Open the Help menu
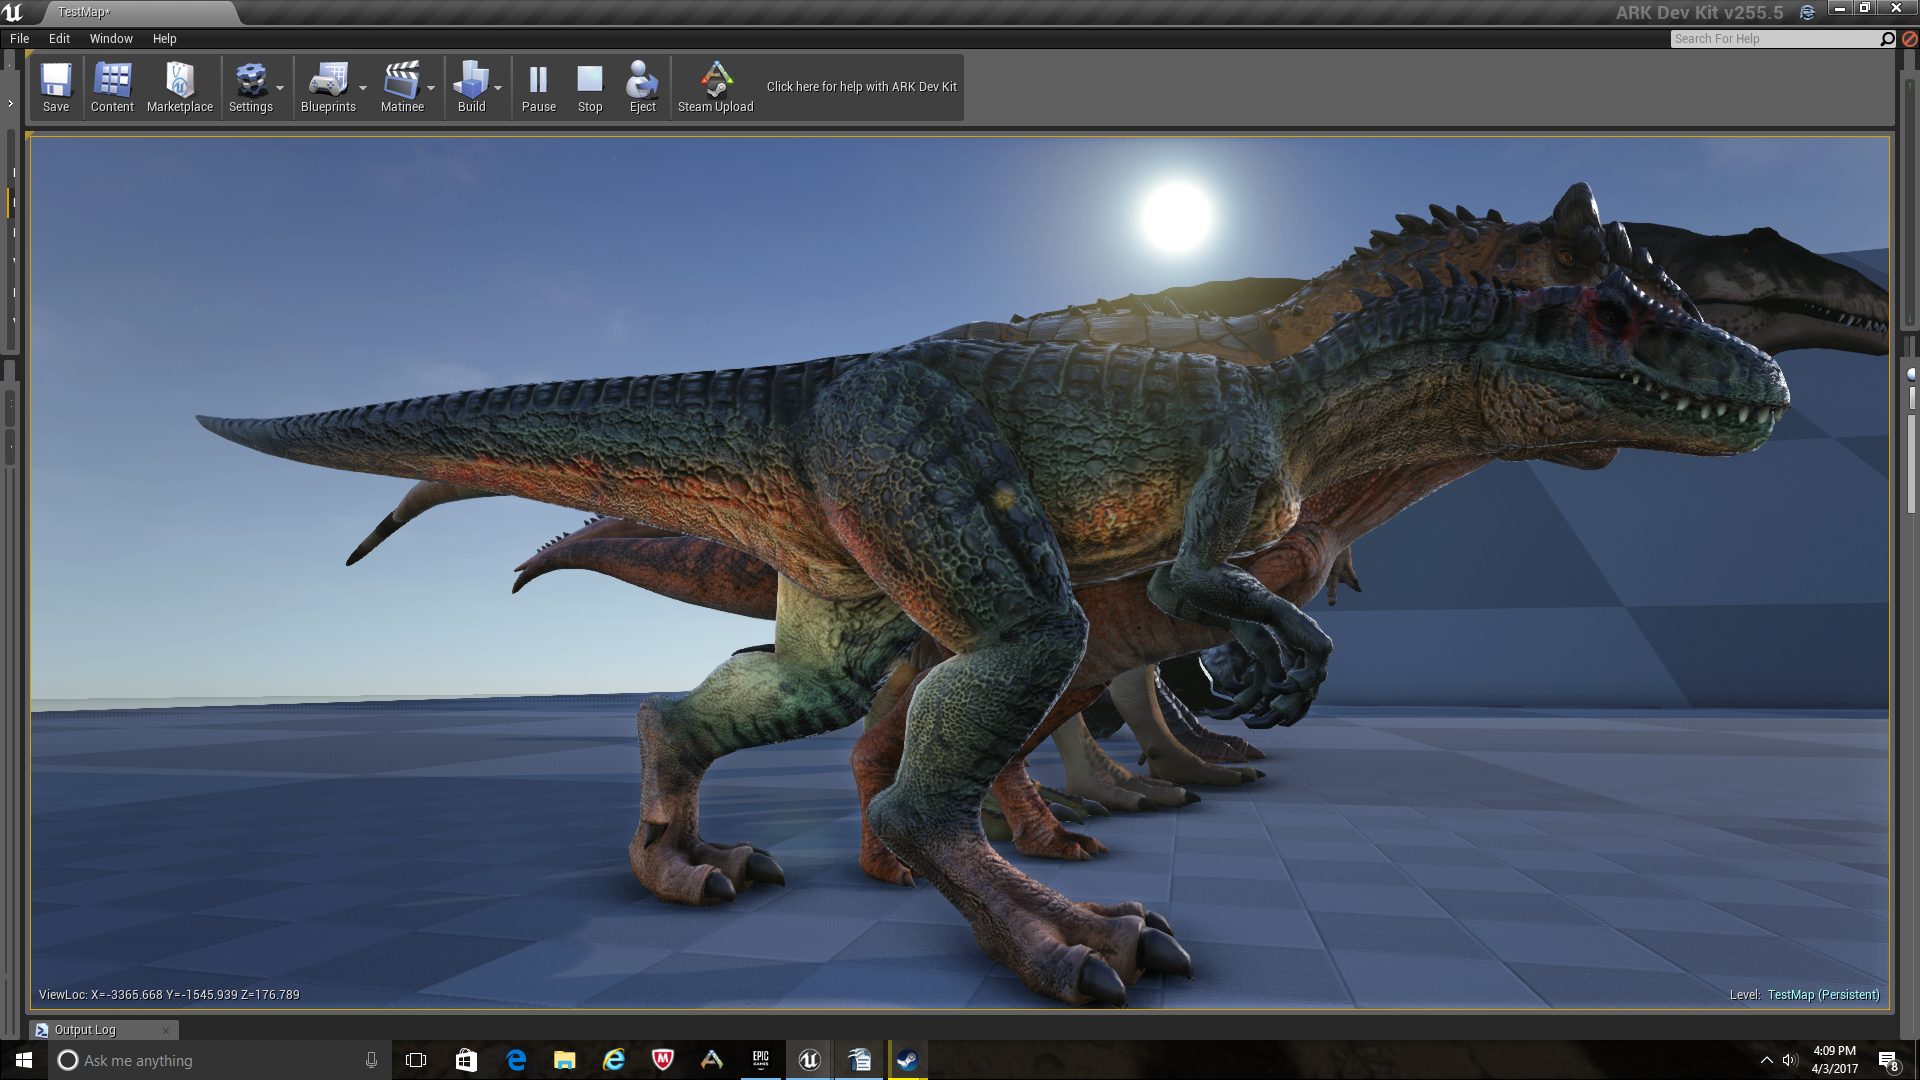 164,39
